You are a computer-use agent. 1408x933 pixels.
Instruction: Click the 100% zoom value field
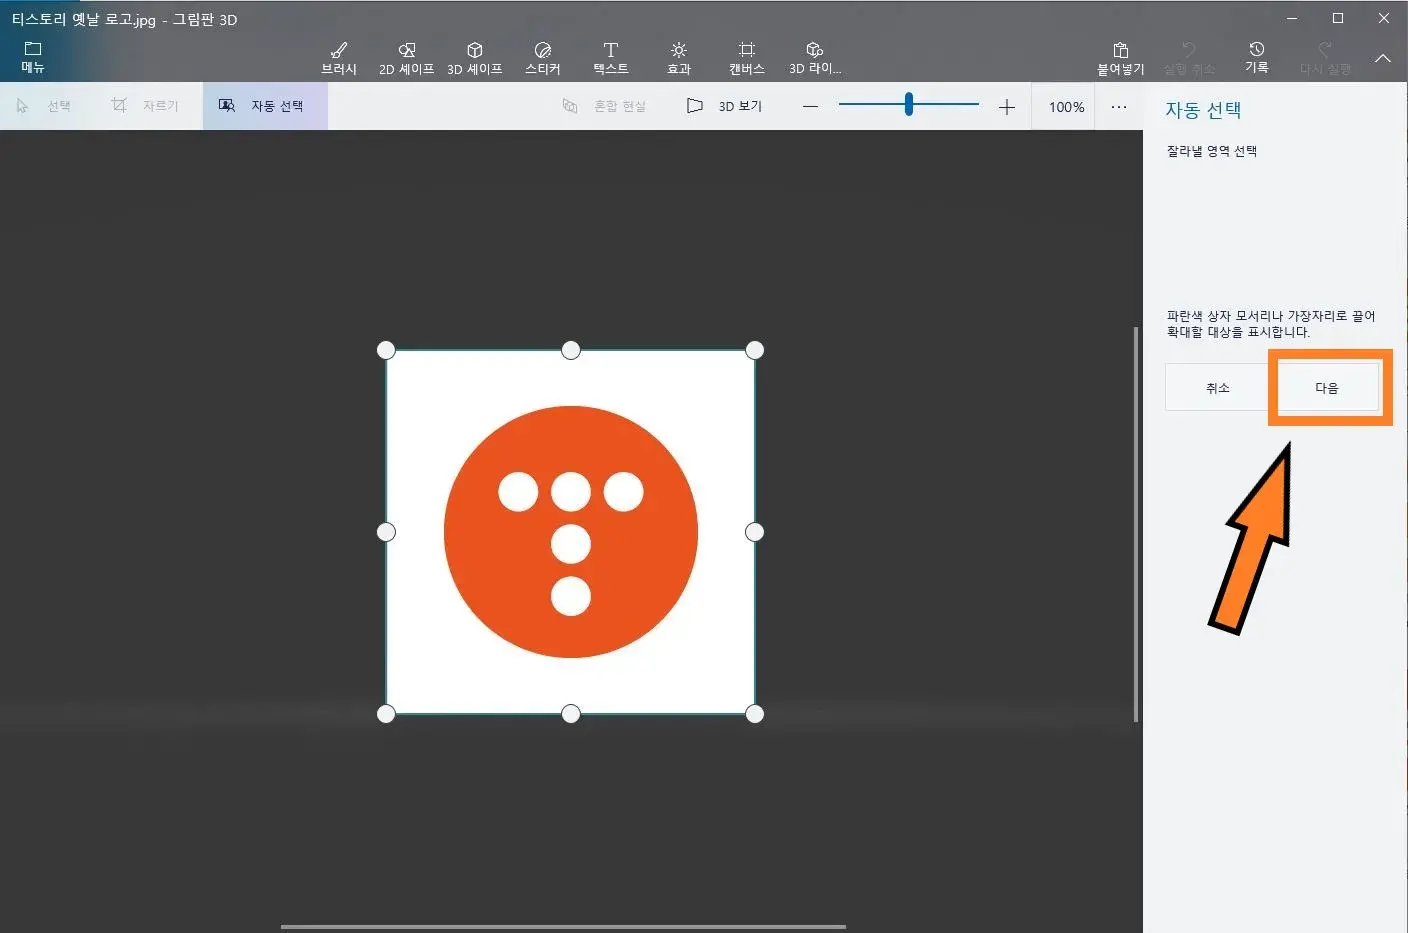(1066, 107)
